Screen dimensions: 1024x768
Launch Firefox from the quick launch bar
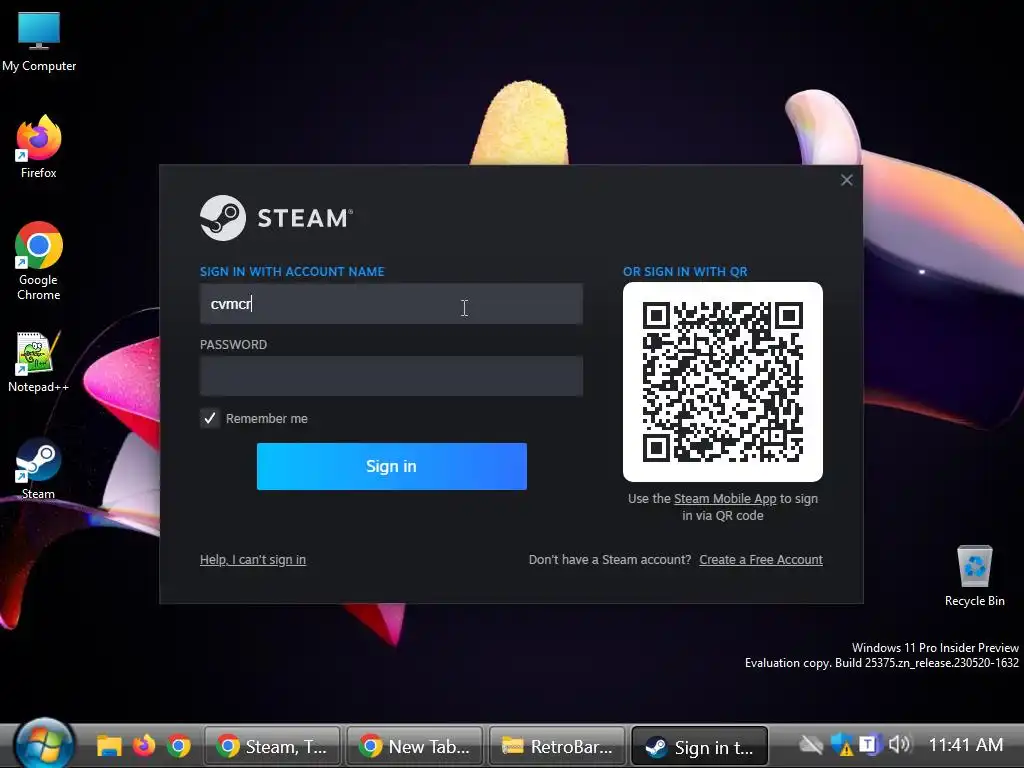pos(144,746)
